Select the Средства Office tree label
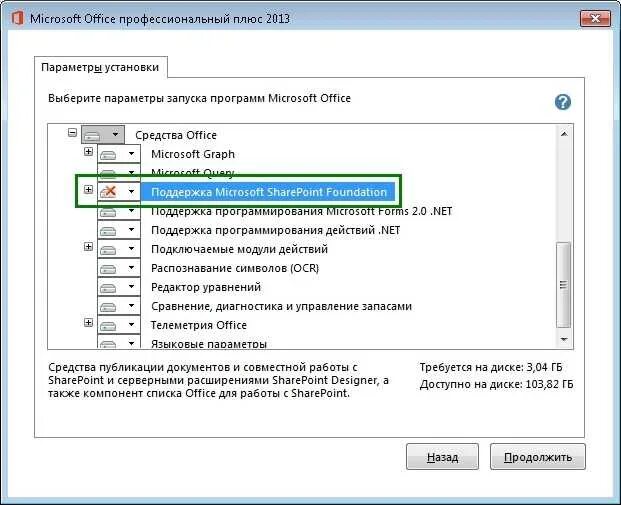Screen dimensions: 621x505 (x=176, y=135)
